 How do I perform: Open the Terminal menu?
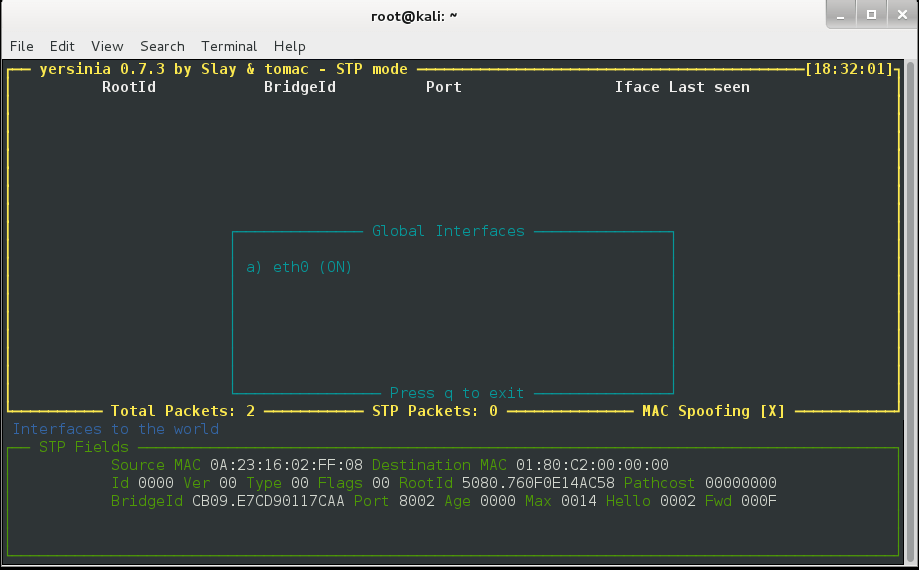[229, 46]
